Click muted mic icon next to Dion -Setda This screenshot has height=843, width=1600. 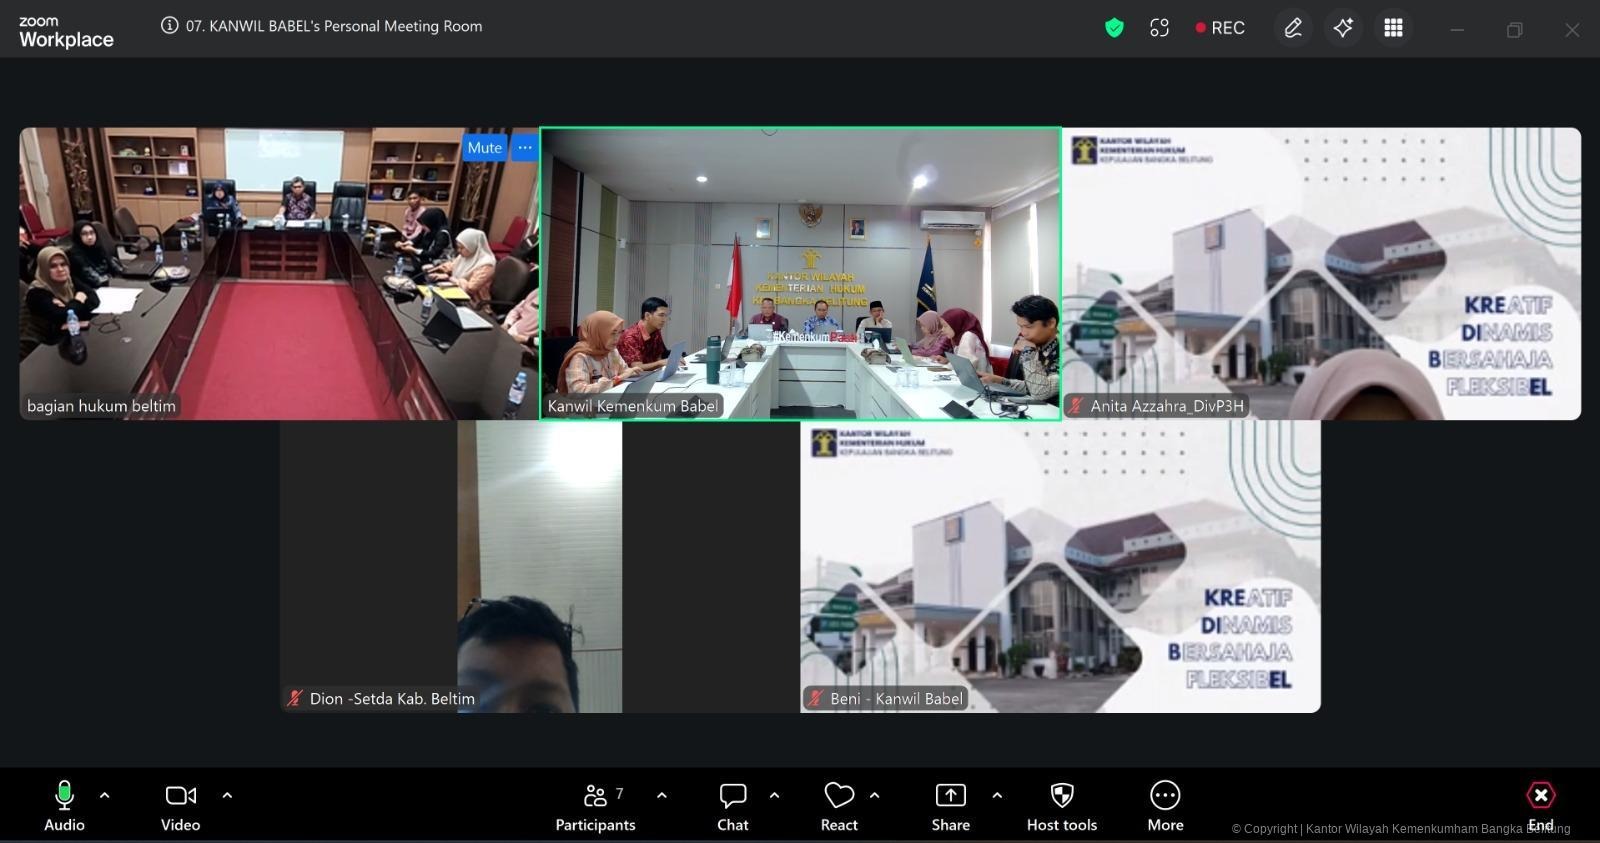[295, 699]
